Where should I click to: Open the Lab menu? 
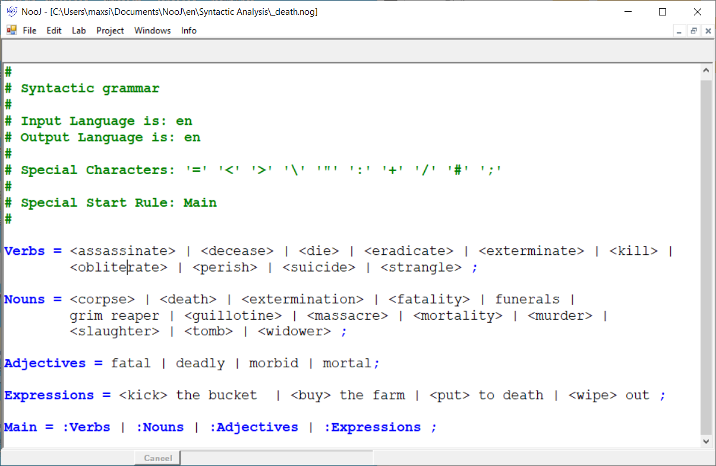(79, 31)
